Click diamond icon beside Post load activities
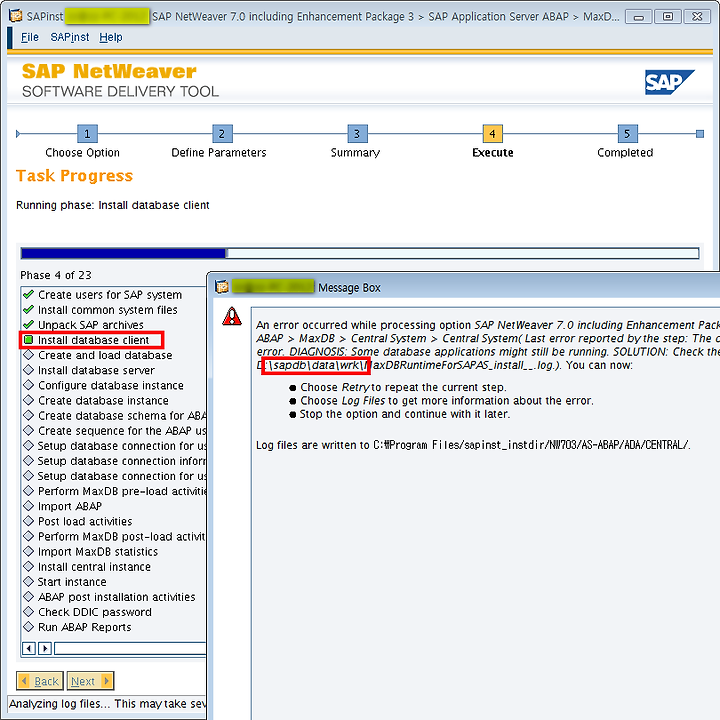This screenshot has height=720, width=720. [x=28, y=521]
